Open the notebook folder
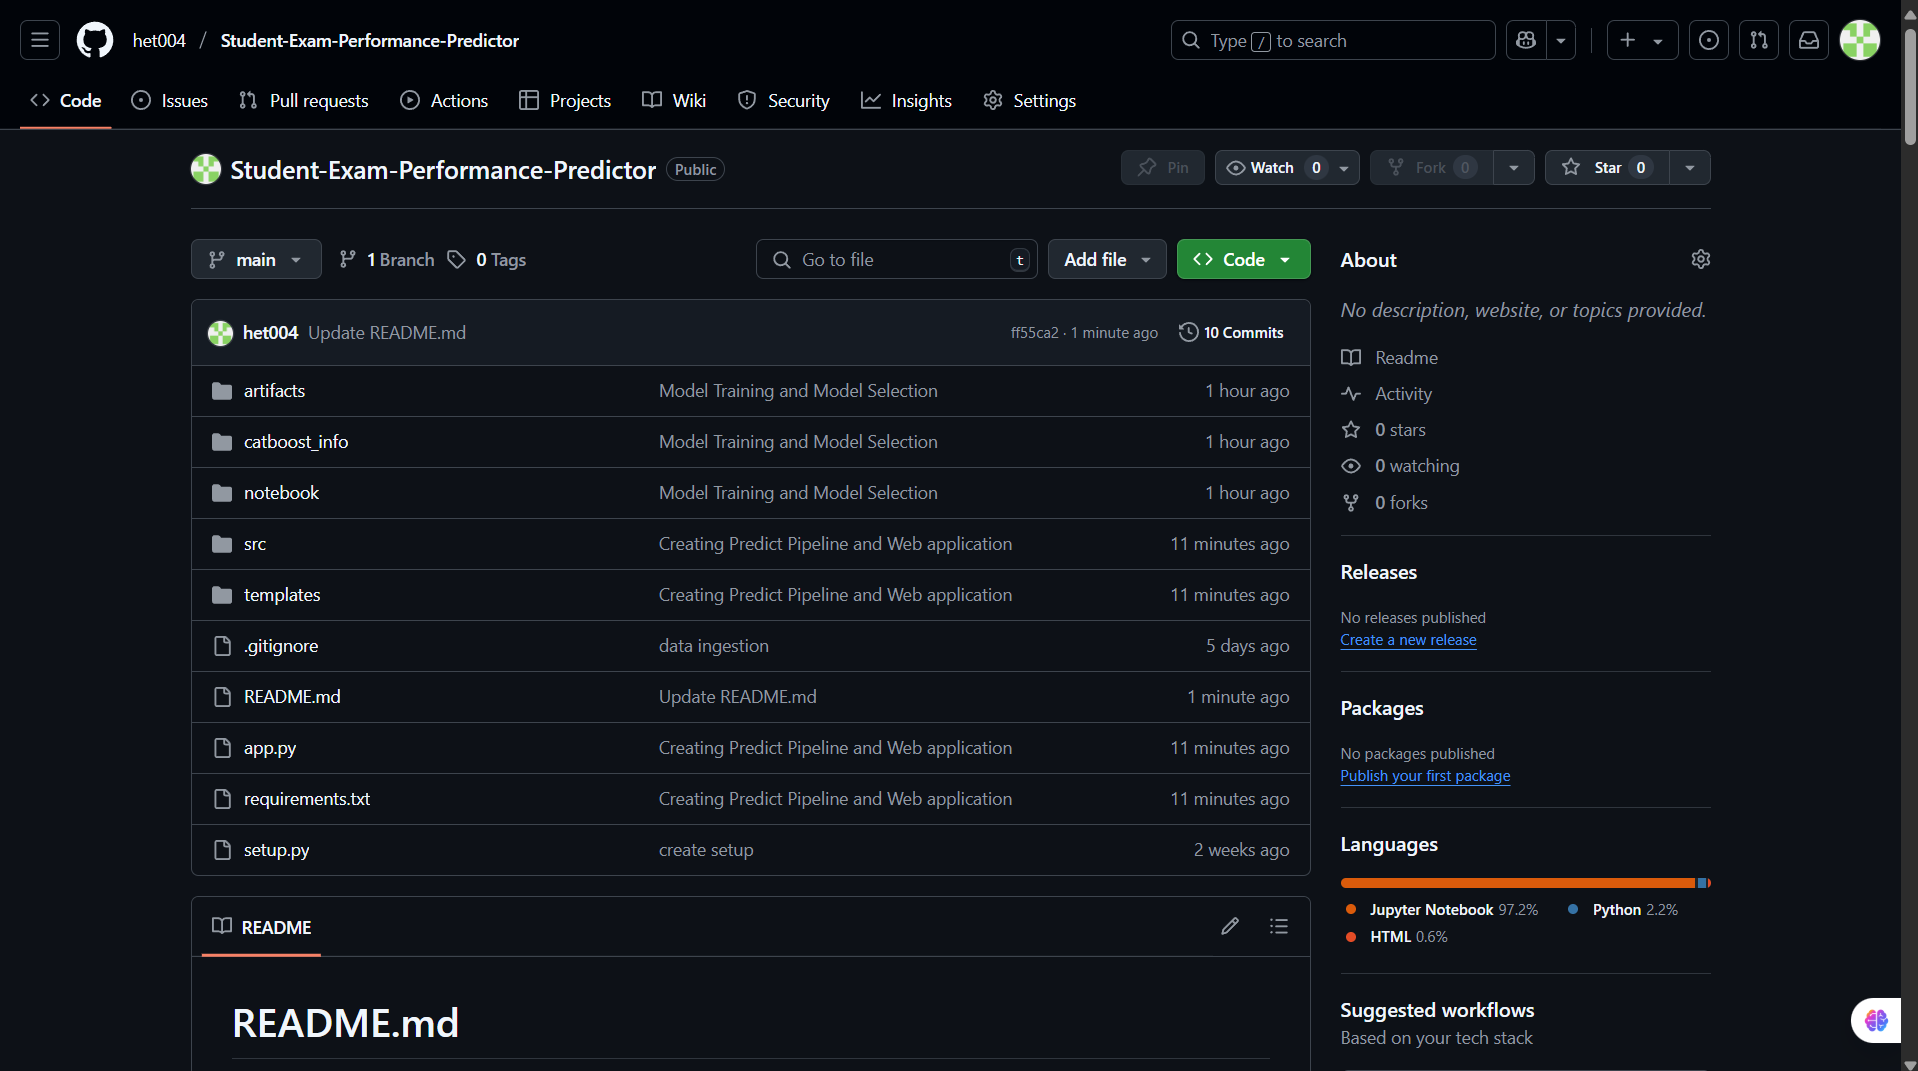This screenshot has height=1071, width=1918. [x=281, y=493]
